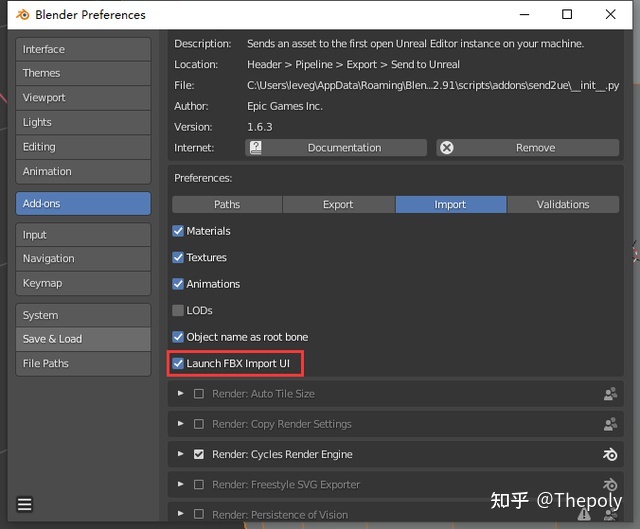Open Save & Load preferences

pos(83,339)
